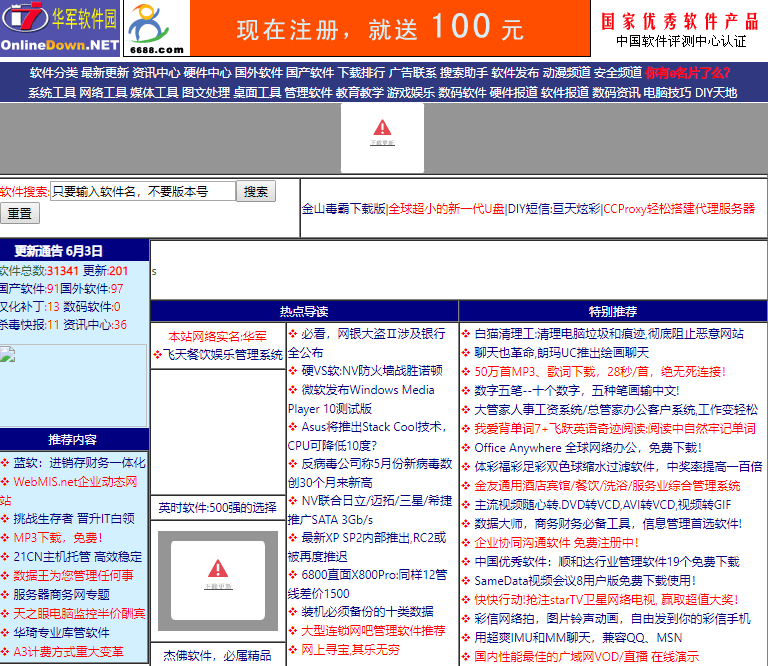Open 媒体工具 category link

[154, 93]
